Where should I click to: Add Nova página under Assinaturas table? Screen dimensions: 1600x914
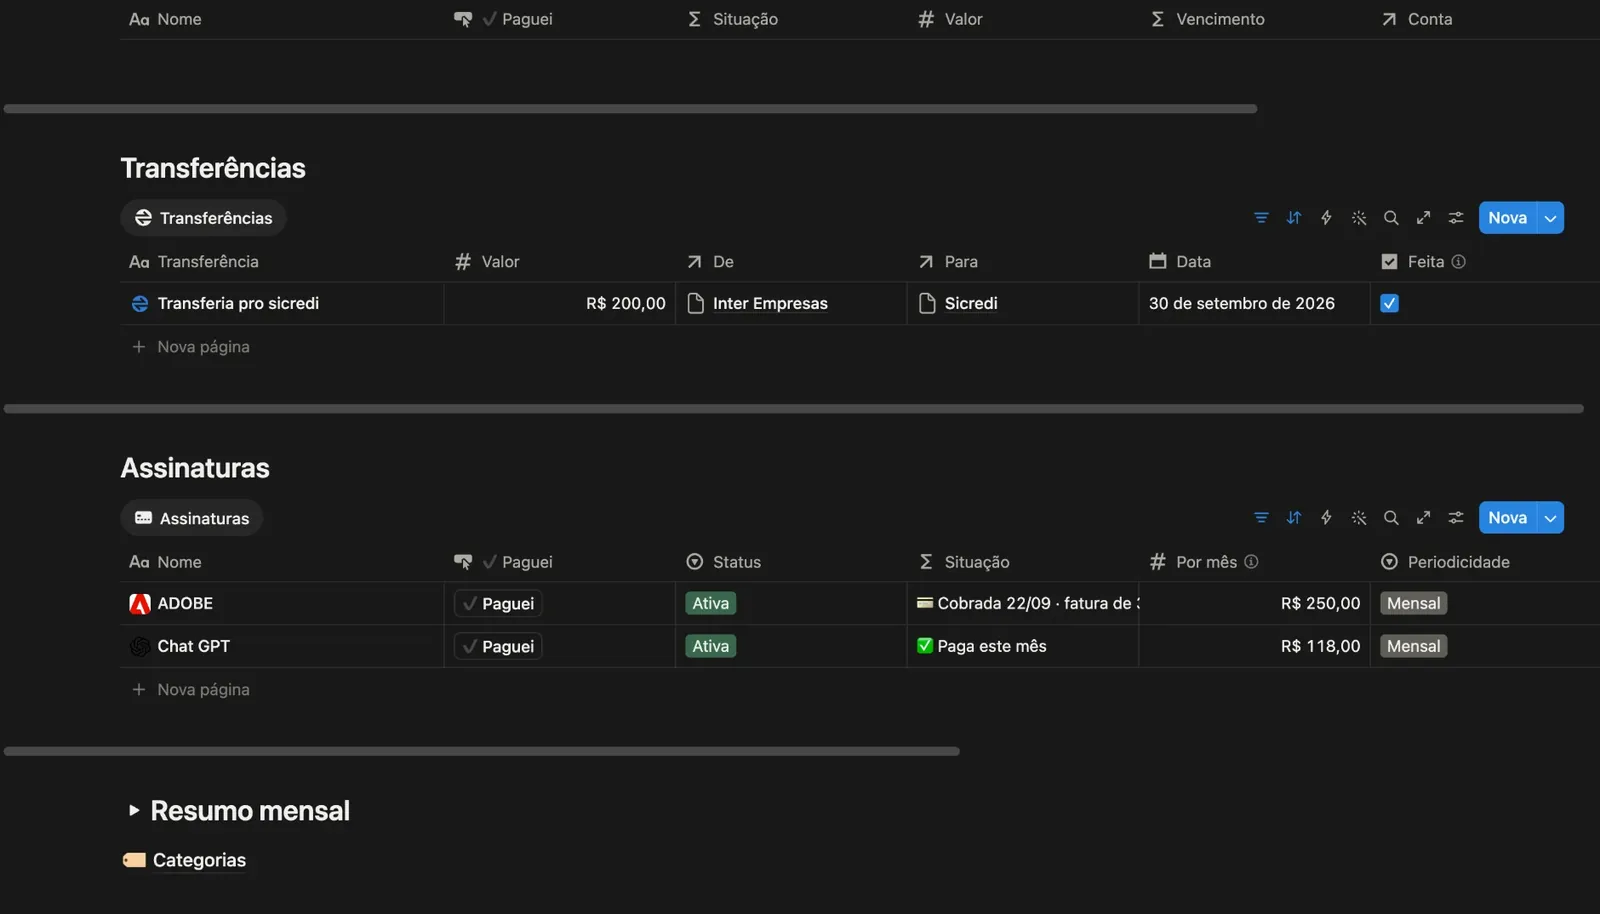coord(191,690)
